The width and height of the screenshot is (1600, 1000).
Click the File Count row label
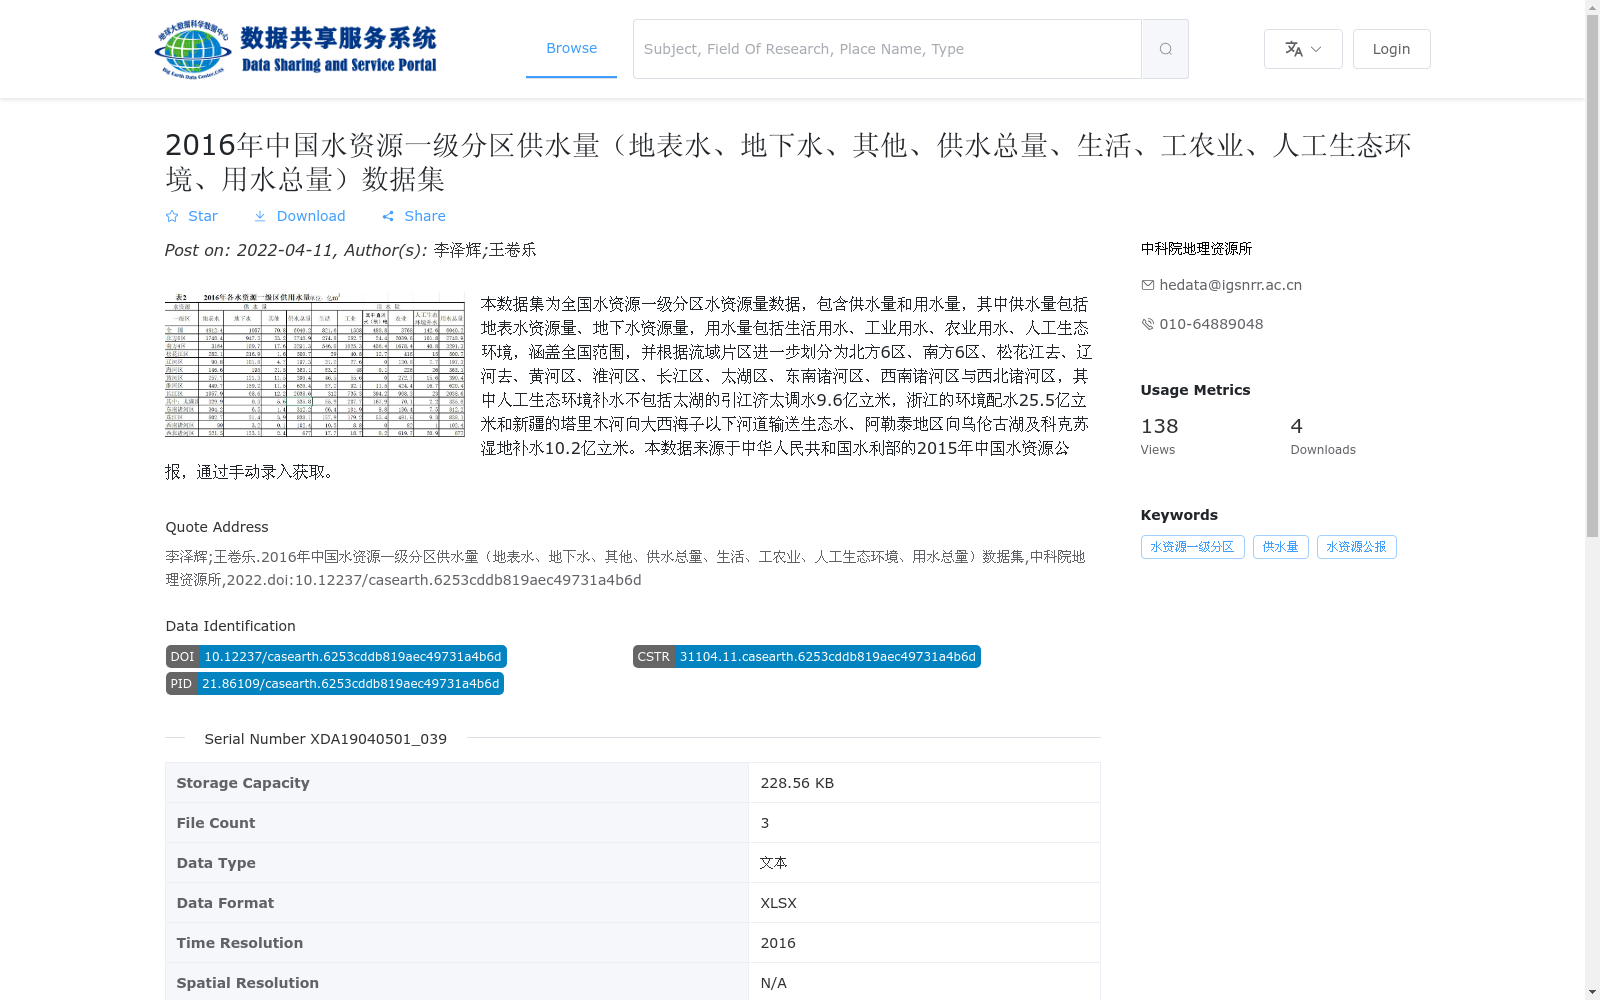point(216,823)
